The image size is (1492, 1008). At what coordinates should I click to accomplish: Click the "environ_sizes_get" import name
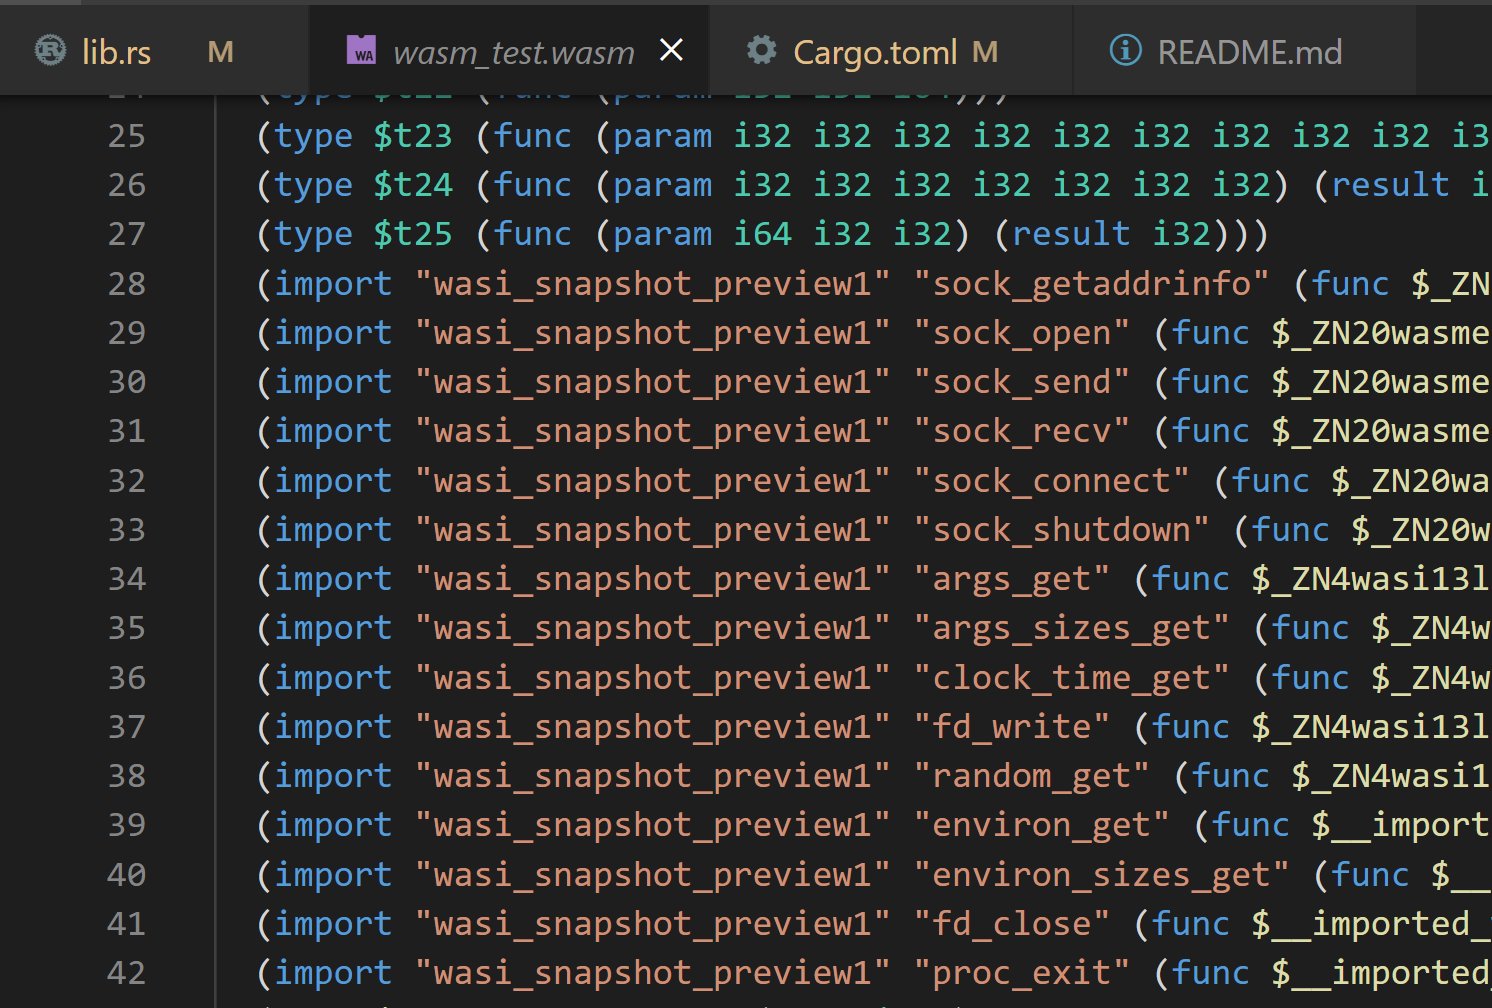(x=1102, y=875)
